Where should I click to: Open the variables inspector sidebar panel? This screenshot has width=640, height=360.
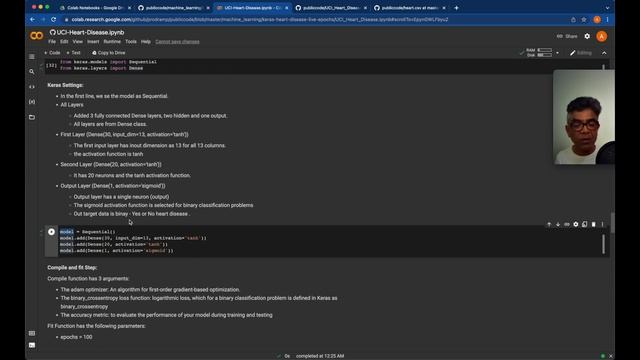coord(32,102)
